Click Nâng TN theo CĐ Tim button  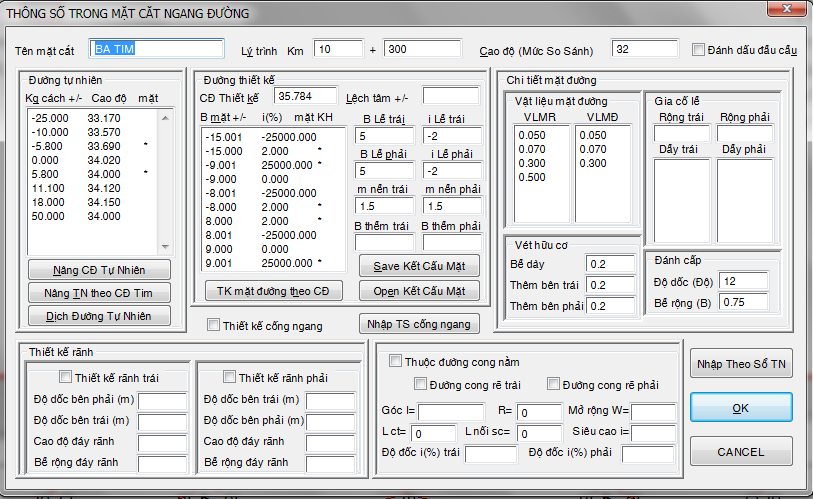click(99, 293)
